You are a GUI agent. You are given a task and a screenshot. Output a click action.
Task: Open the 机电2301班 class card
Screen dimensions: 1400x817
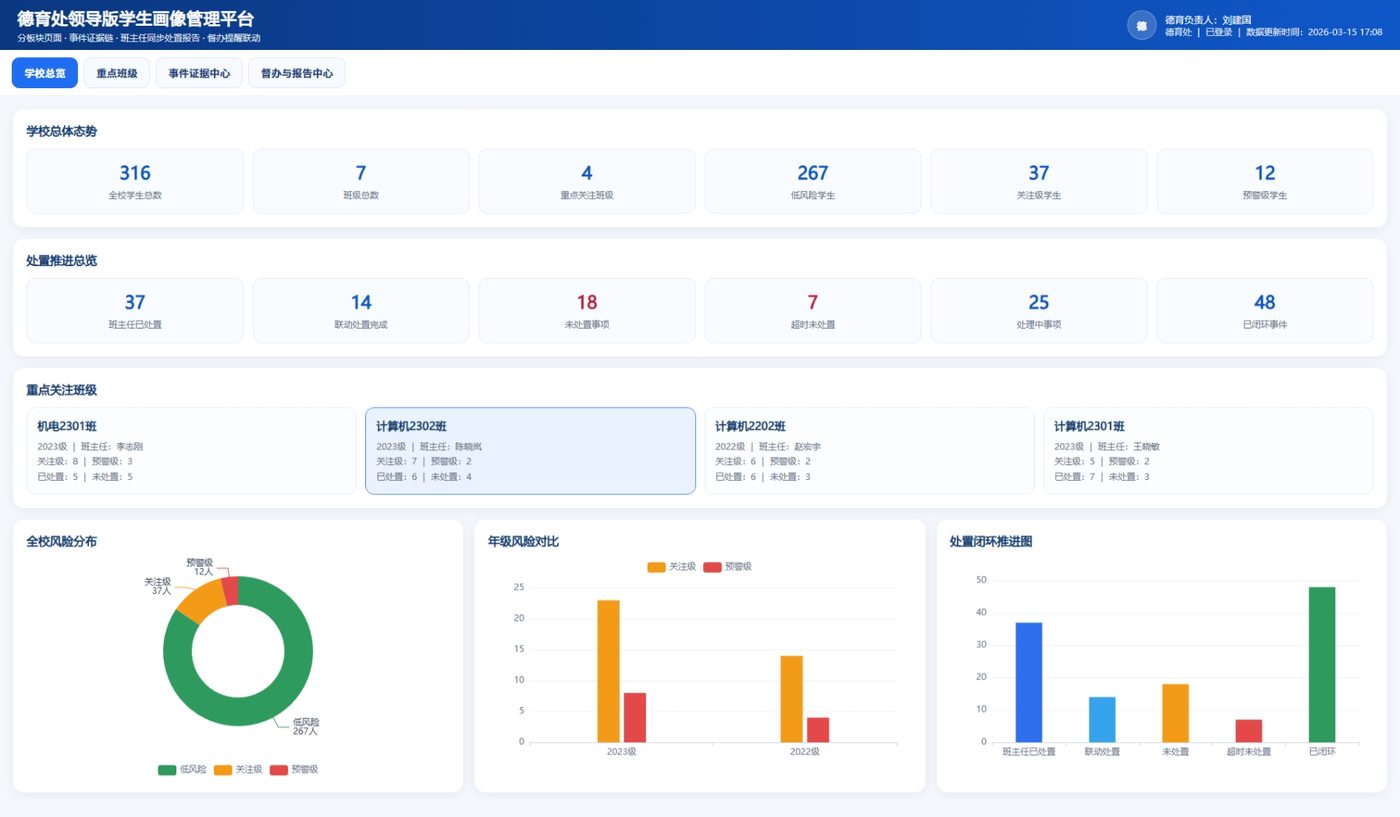[x=191, y=451]
